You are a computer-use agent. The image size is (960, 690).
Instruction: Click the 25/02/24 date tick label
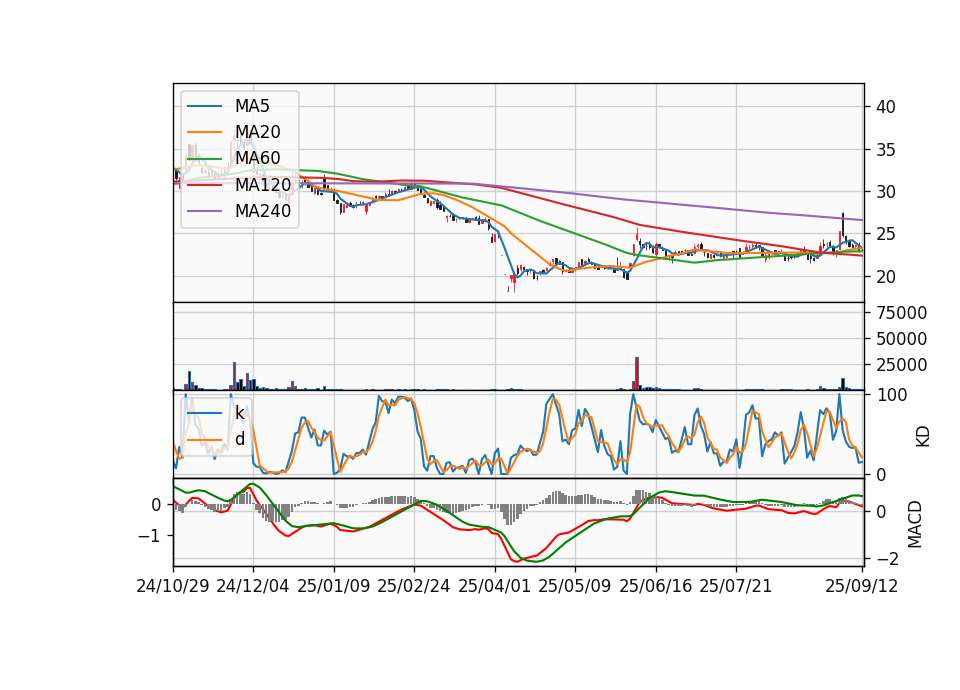coord(414,586)
